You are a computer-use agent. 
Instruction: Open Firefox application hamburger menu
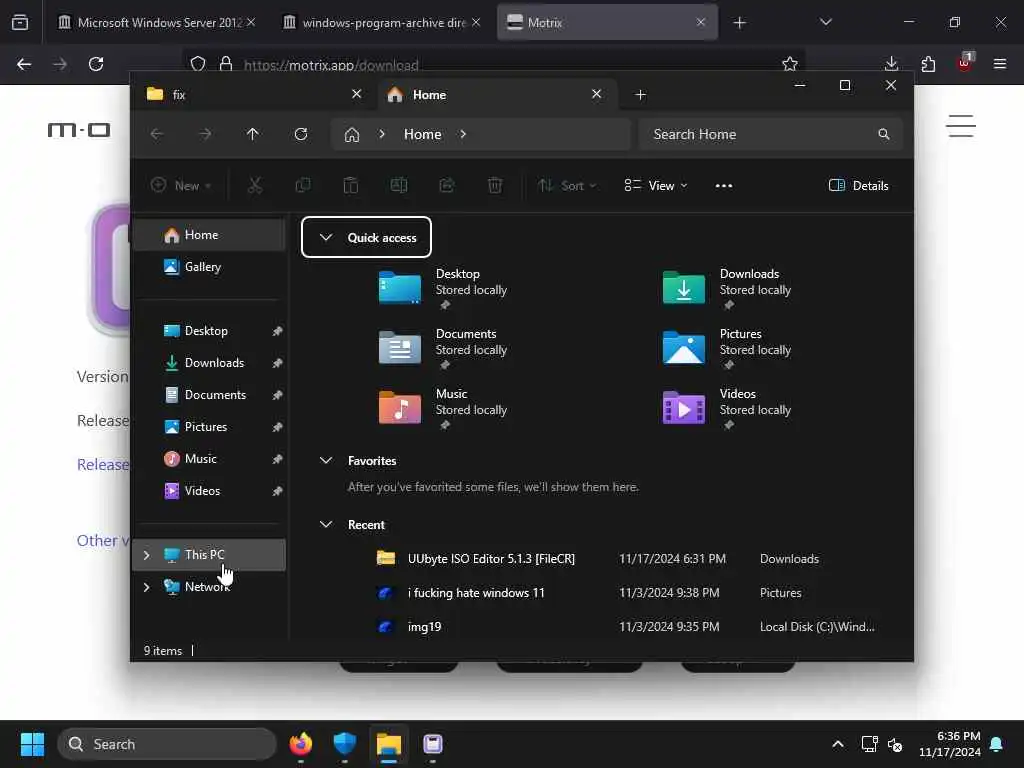(1000, 64)
